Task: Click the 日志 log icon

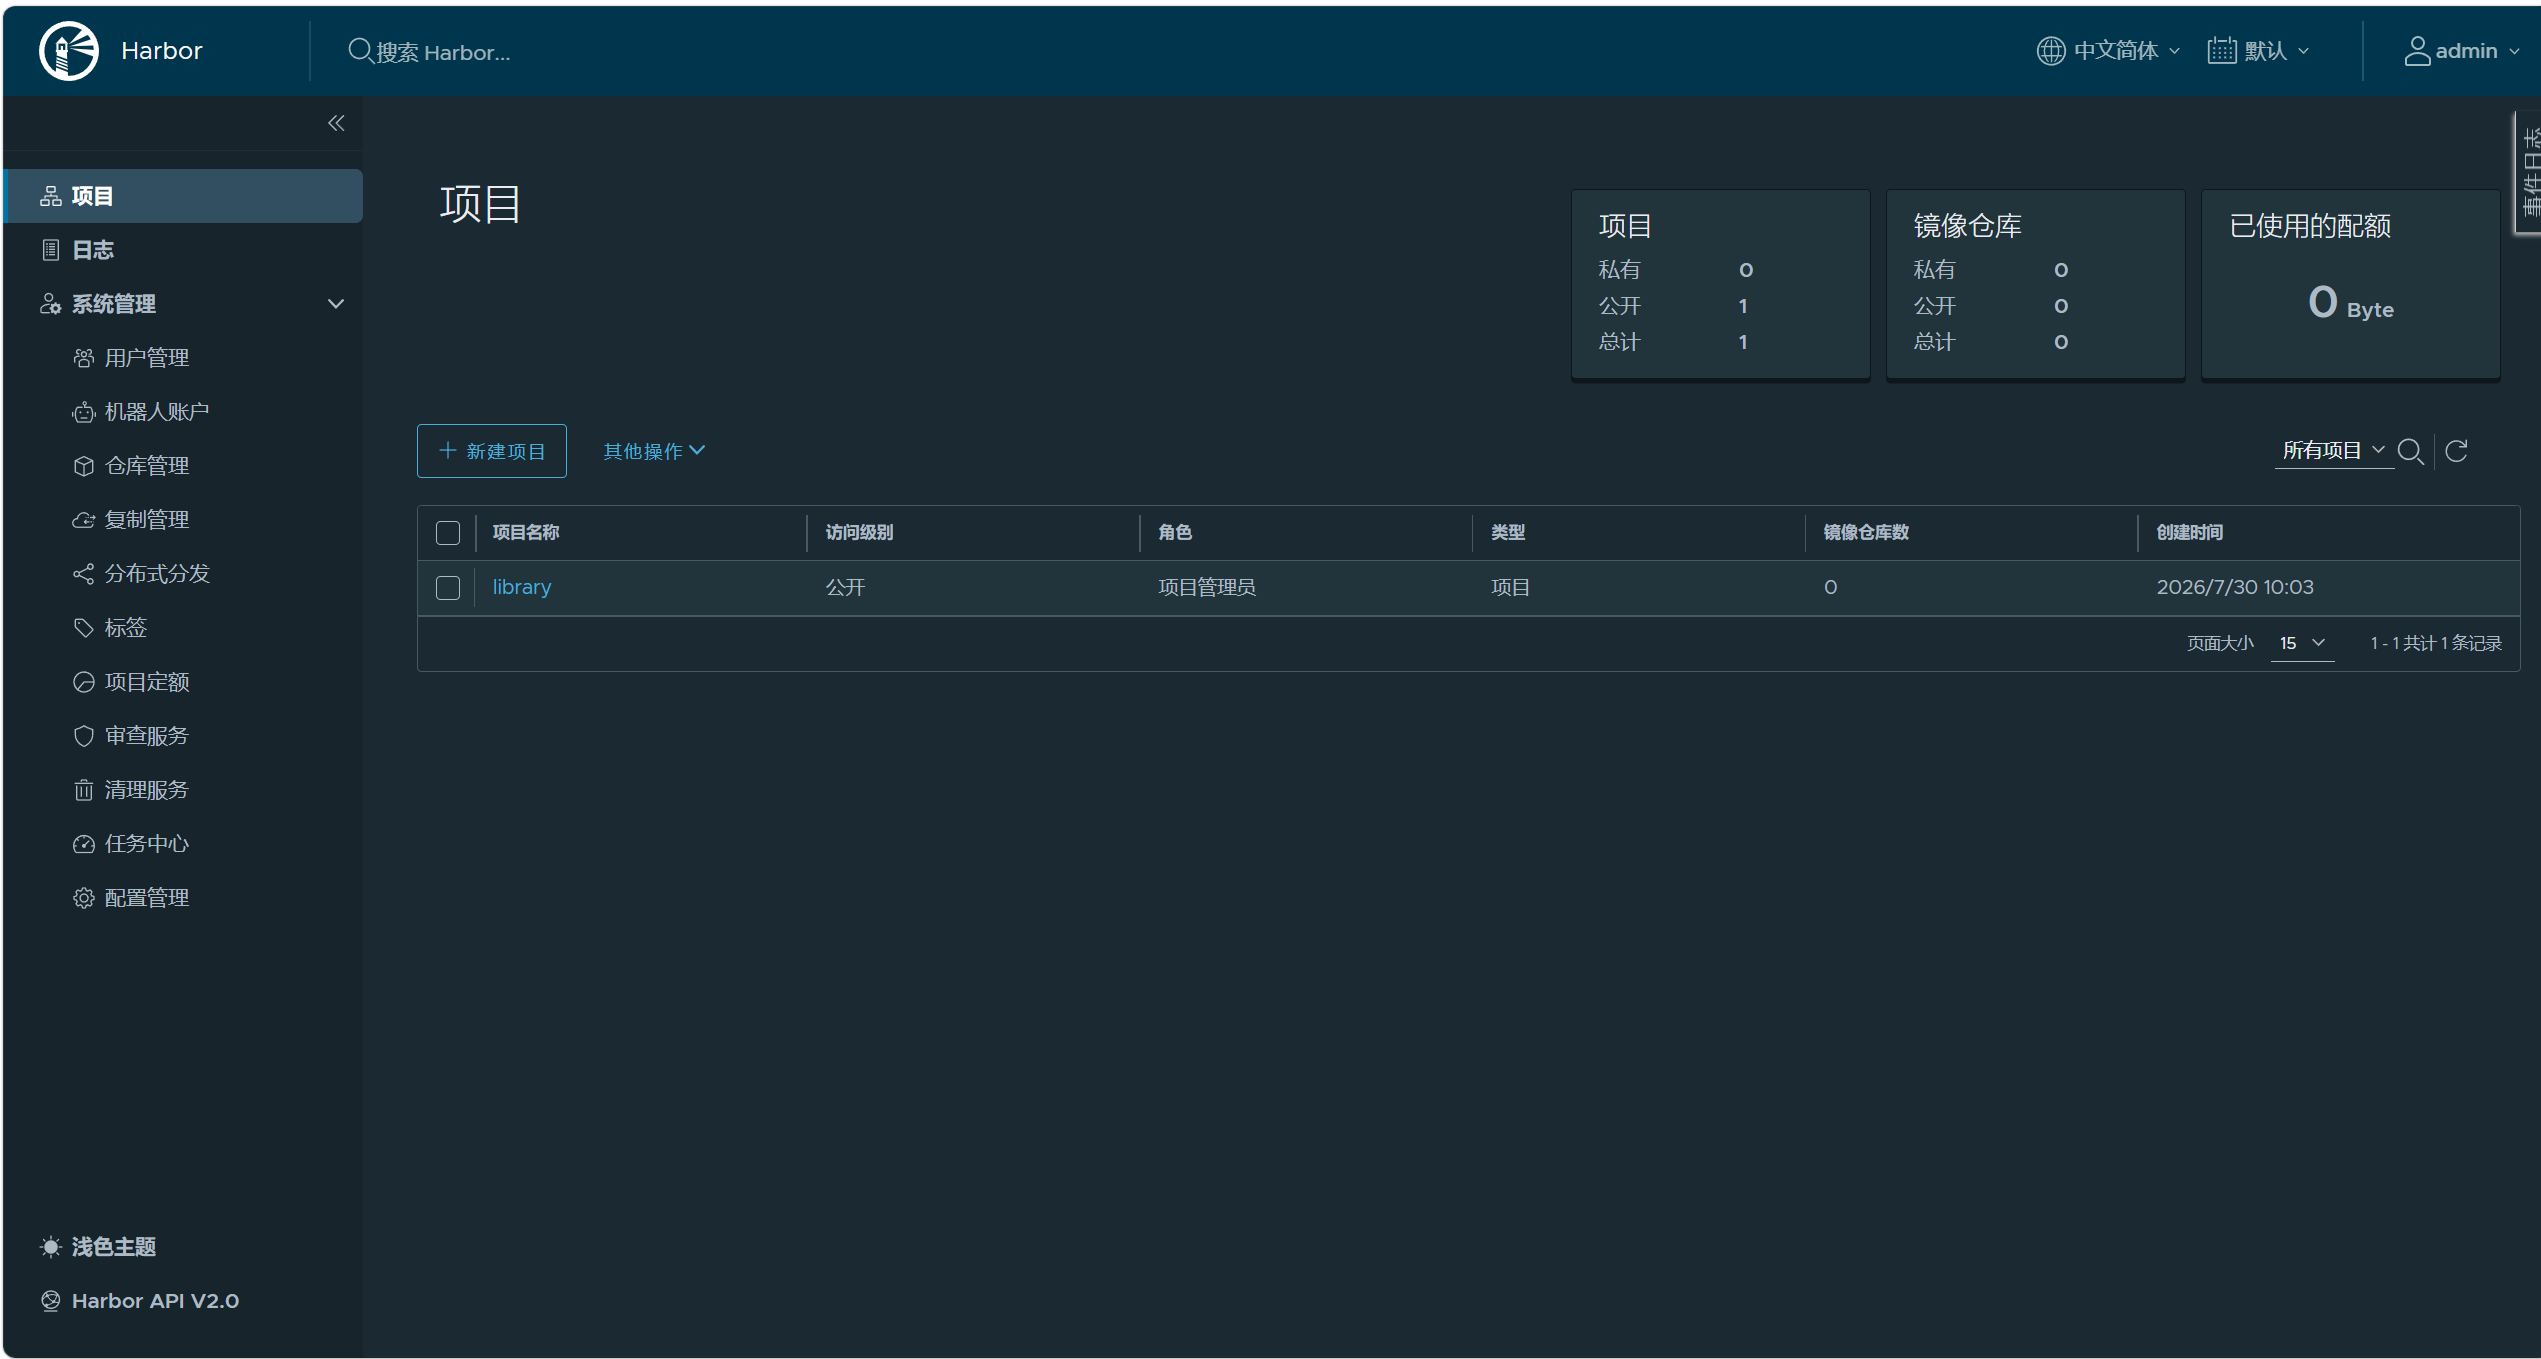Action: (51, 250)
